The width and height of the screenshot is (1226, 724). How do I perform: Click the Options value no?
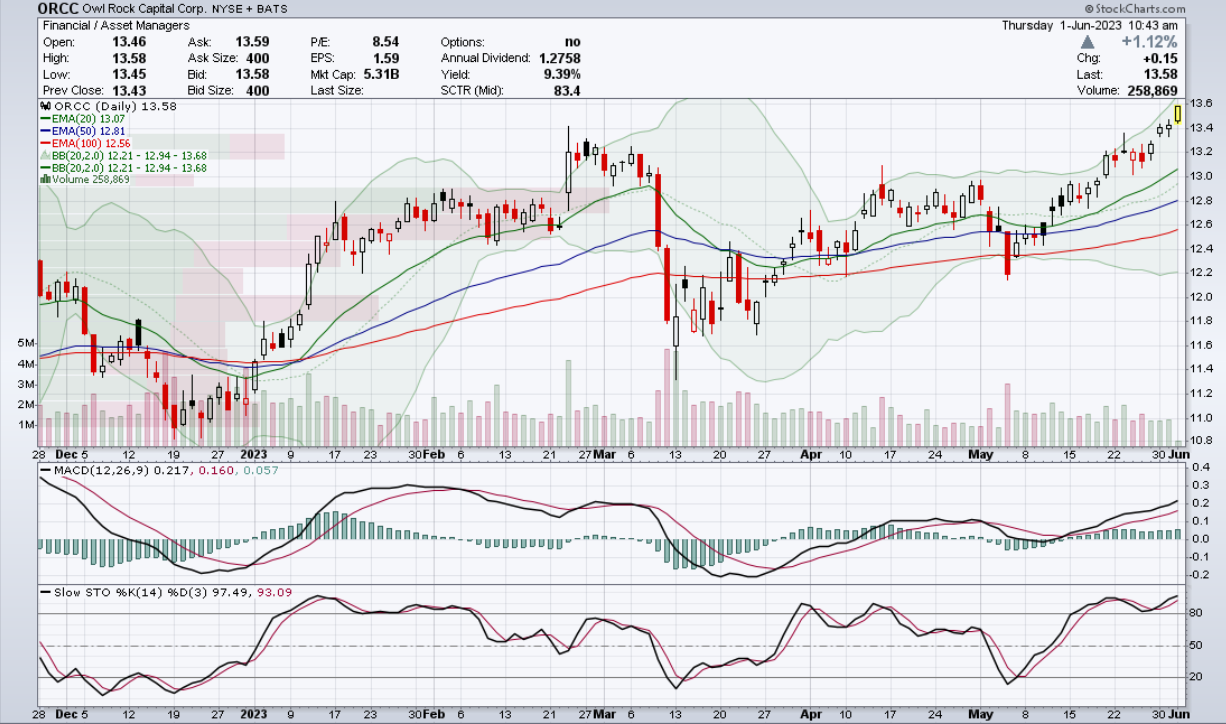[x=572, y=42]
